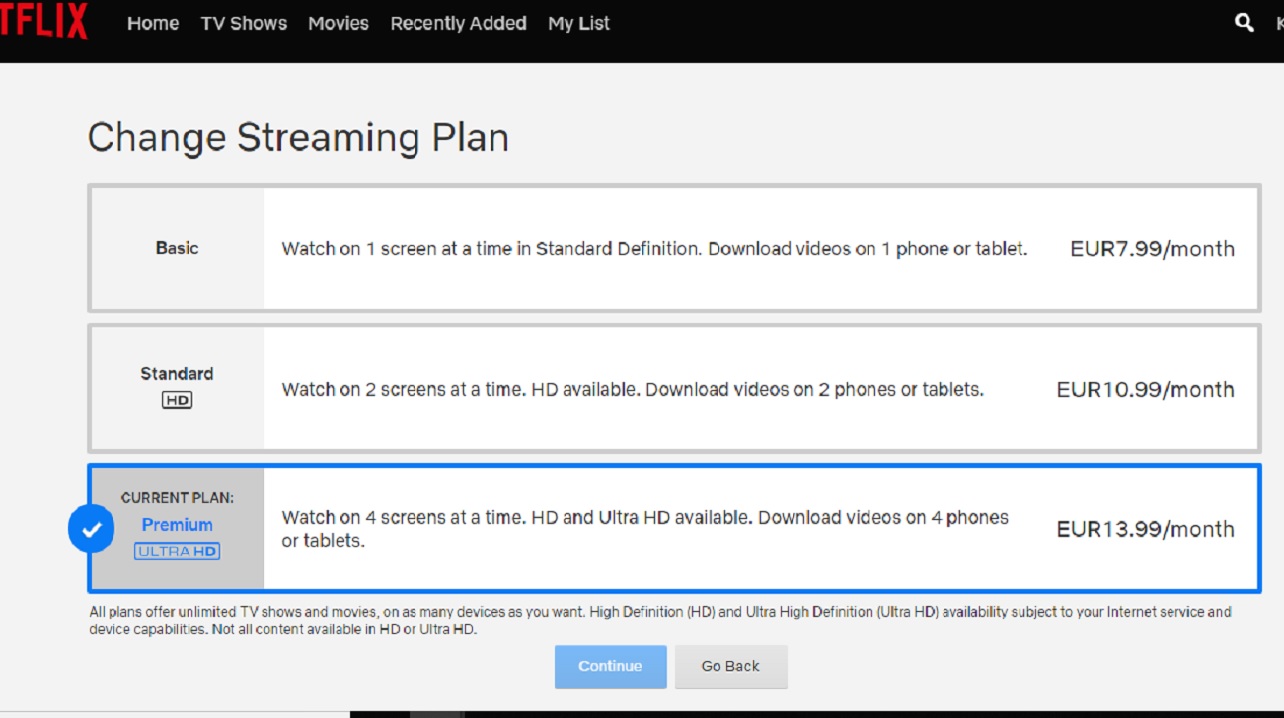Open the TV Shows section
This screenshot has height=718, width=1284.
pos(243,23)
